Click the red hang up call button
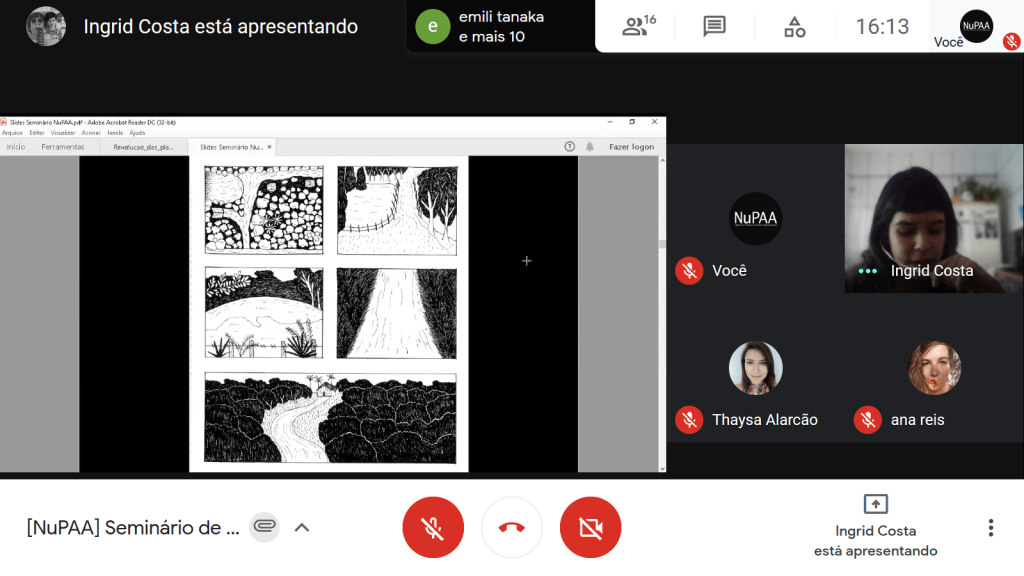 511,527
